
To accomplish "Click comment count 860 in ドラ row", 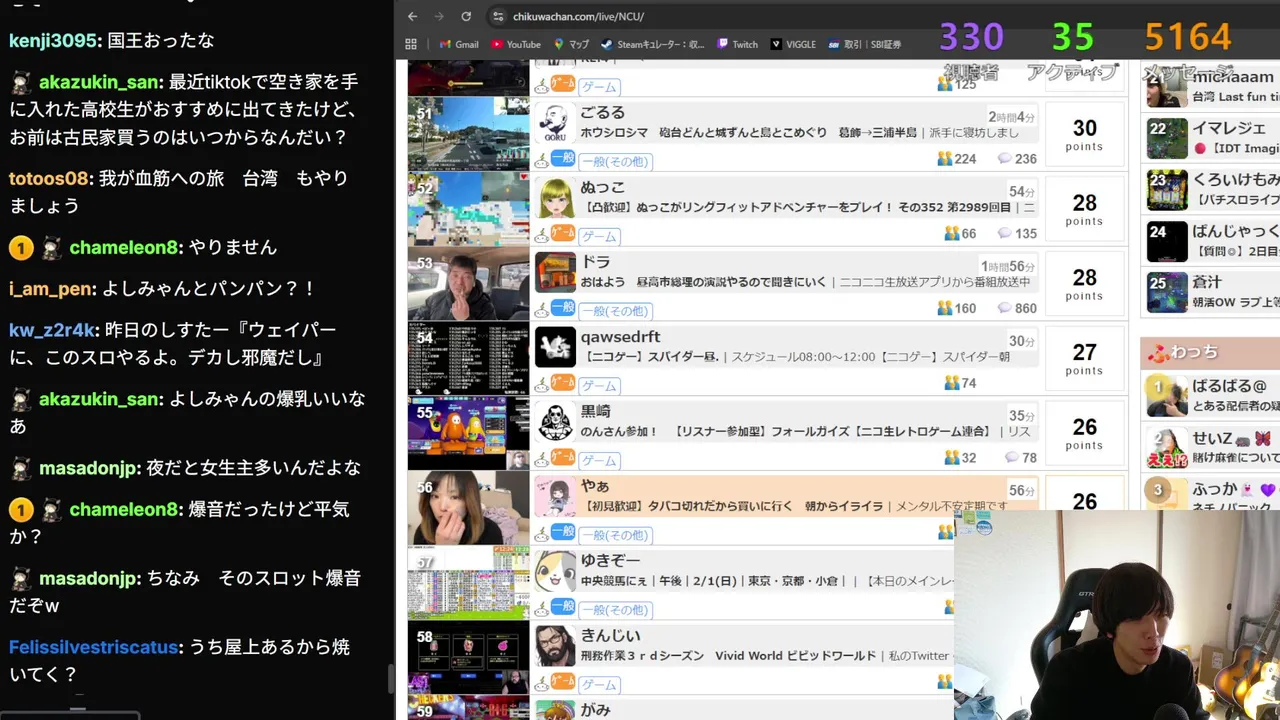I will click(x=1017, y=308).
